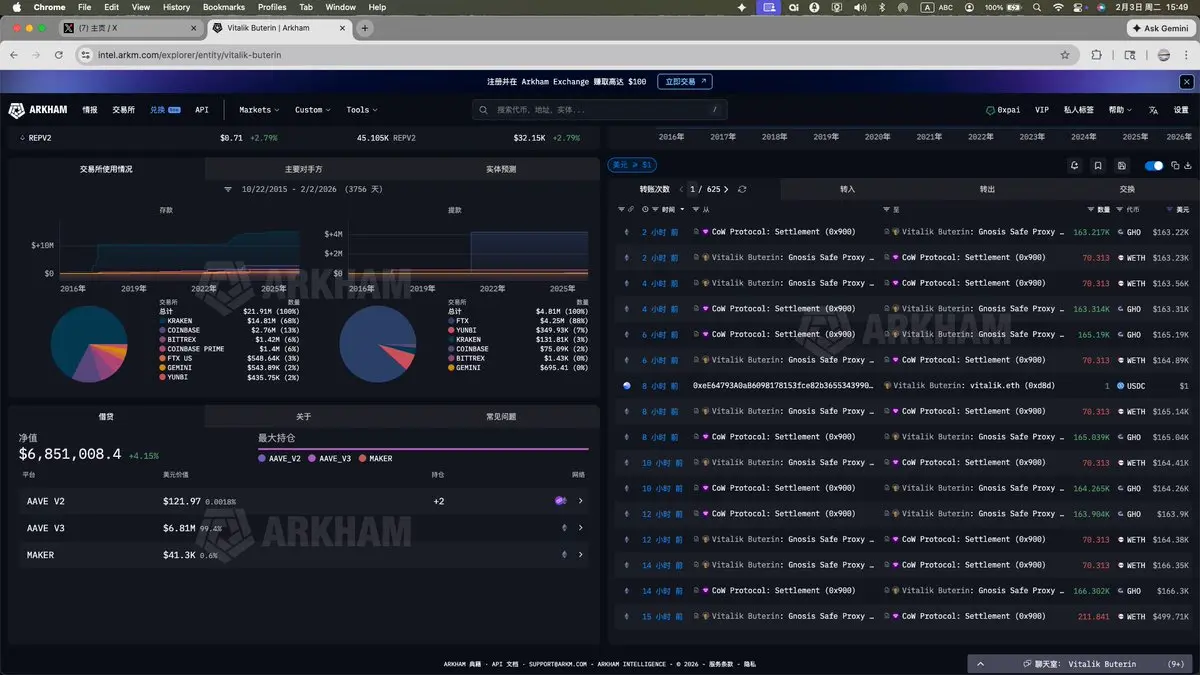
Task: Switch to the 主要对手方 tab
Action: [x=304, y=169]
